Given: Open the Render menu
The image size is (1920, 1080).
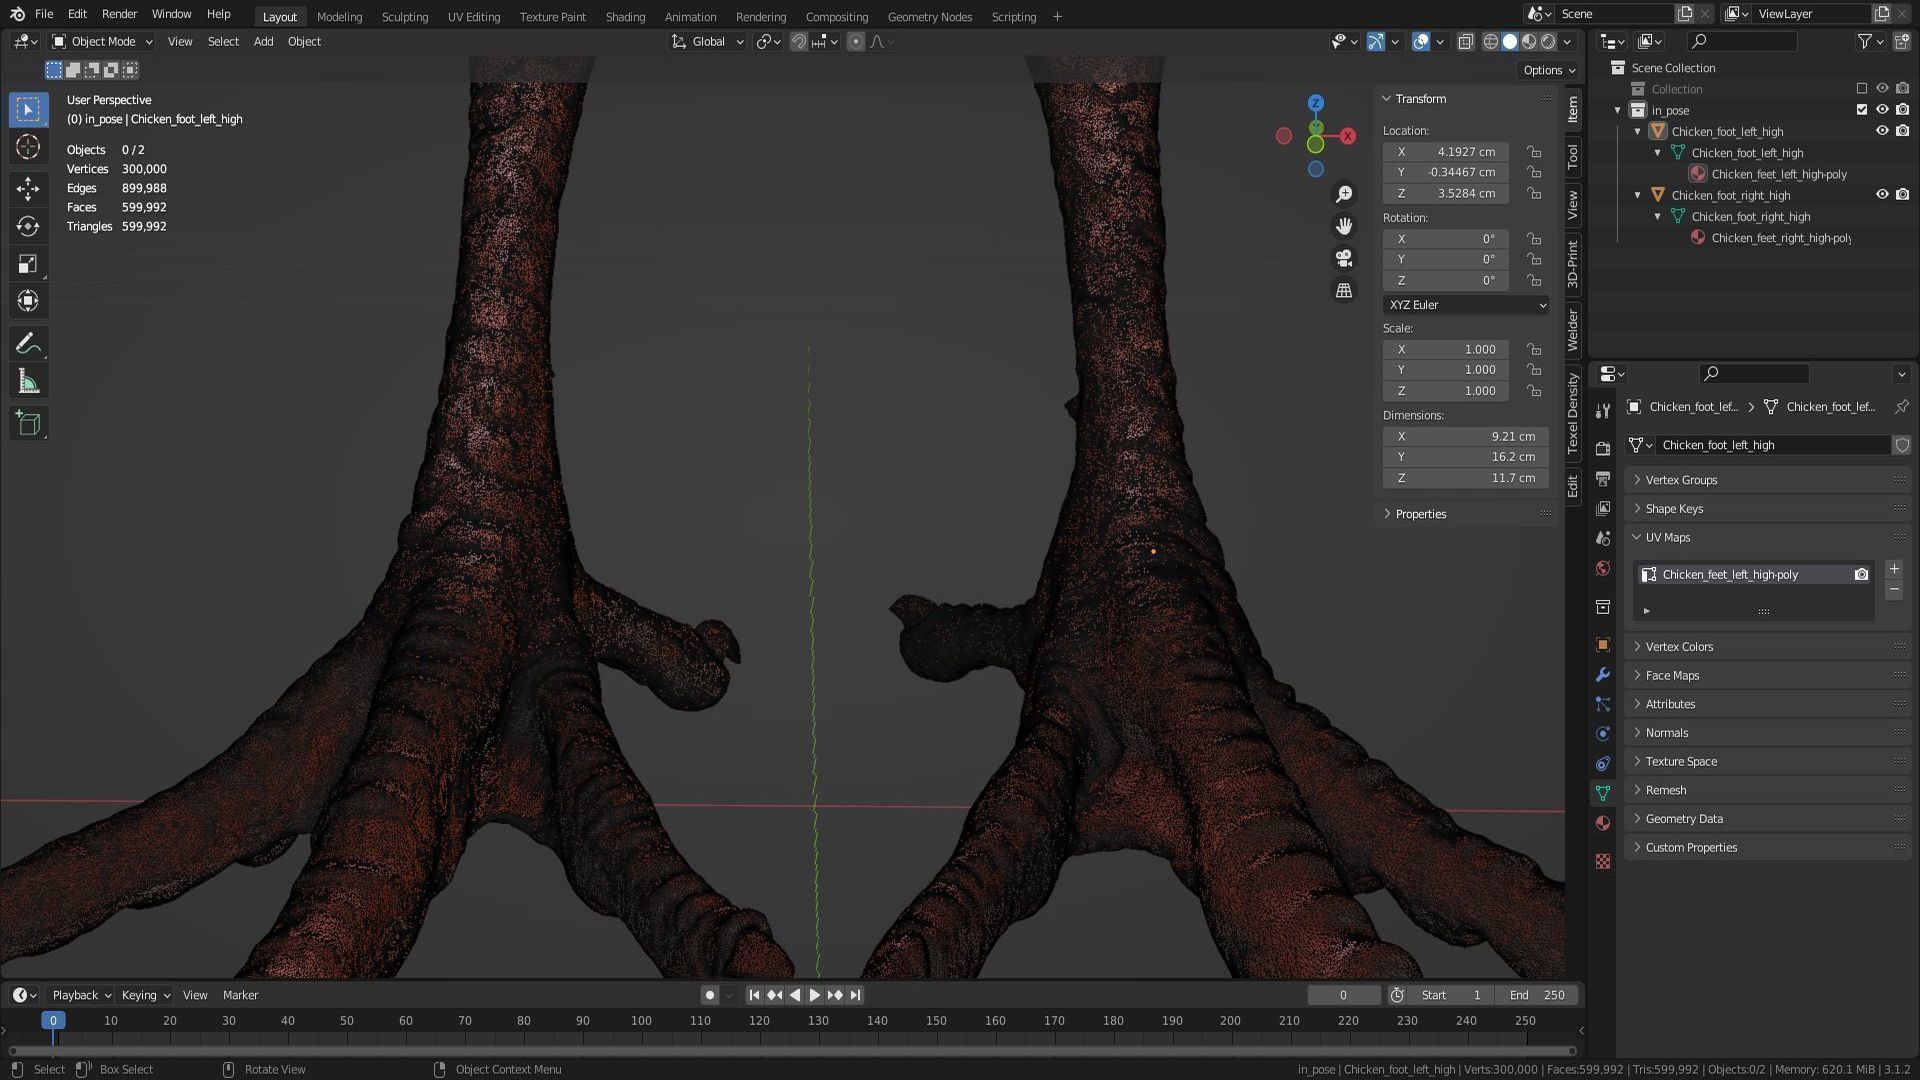Looking at the screenshot, I should 119,14.
